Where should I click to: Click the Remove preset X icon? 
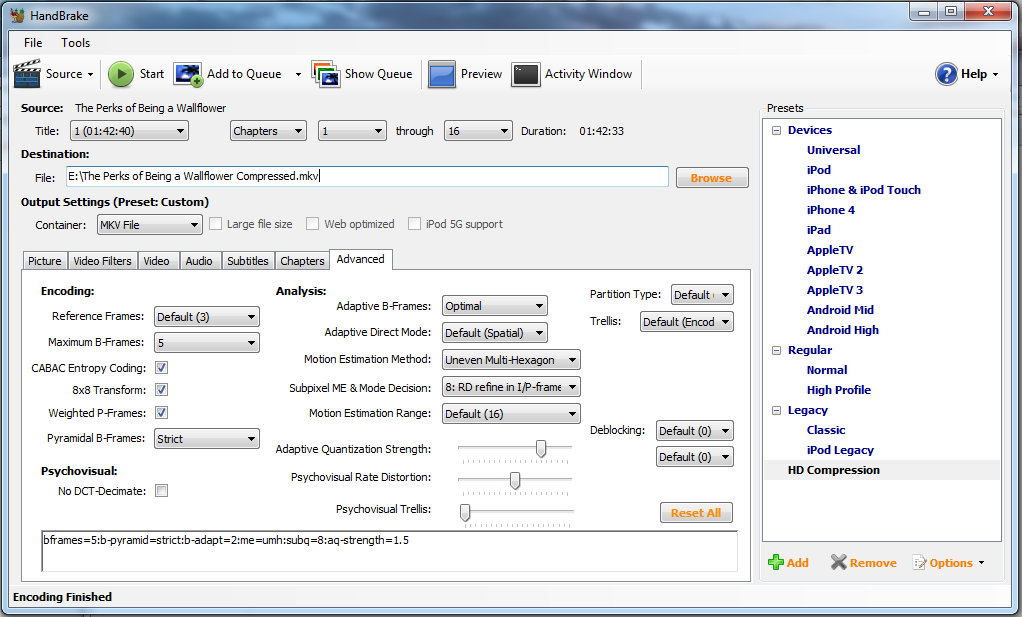[x=838, y=562]
